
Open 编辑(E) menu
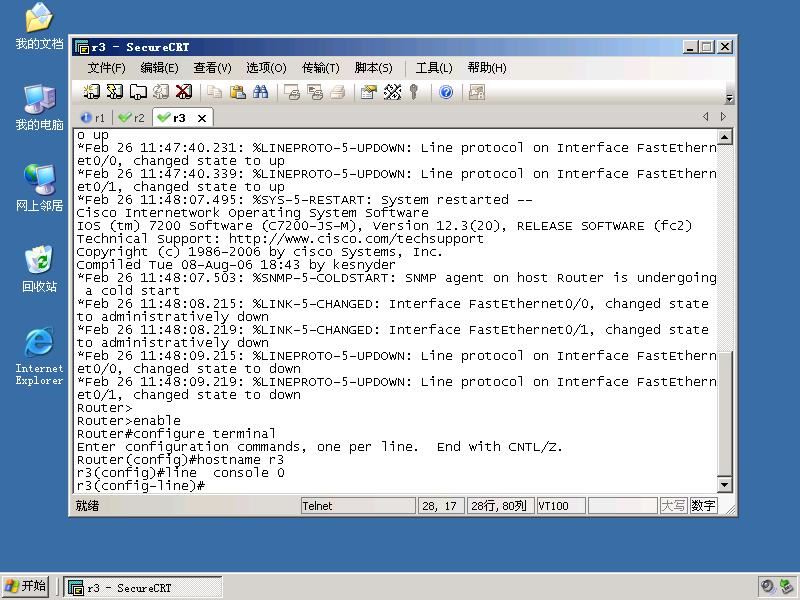(159, 68)
